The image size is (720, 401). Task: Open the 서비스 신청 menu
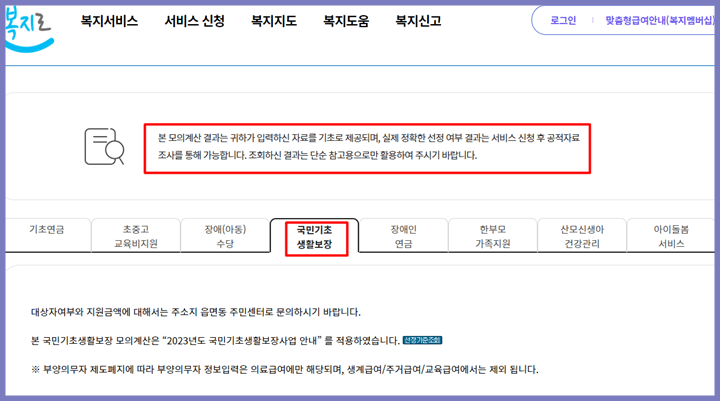point(195,21)
